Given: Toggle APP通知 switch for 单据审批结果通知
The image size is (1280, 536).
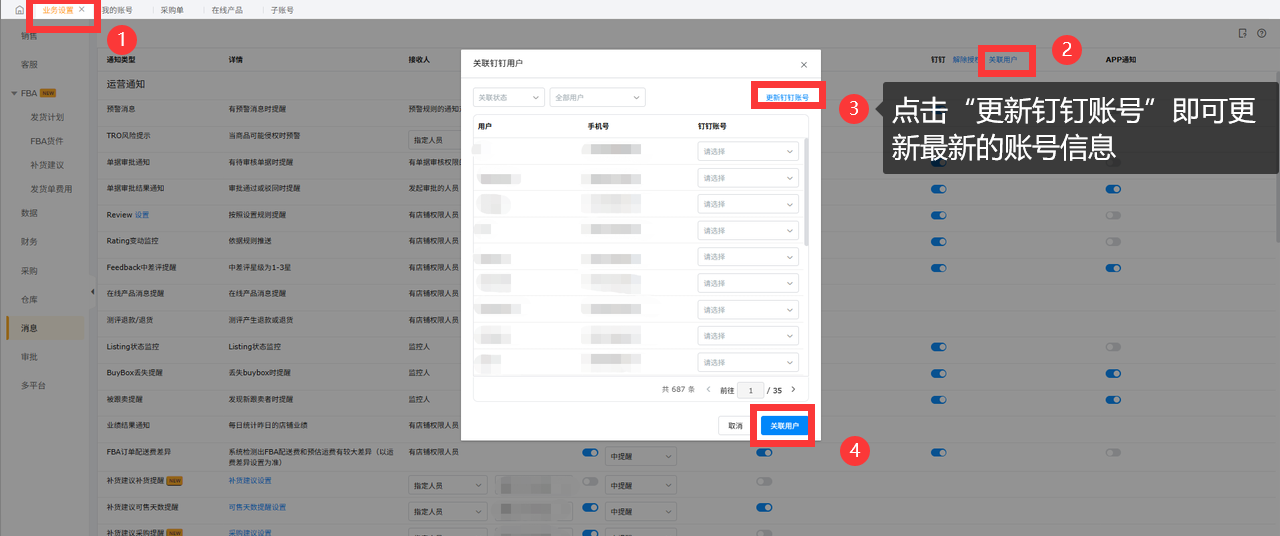Looking at the screenshot, I should tap(1113, 188).
